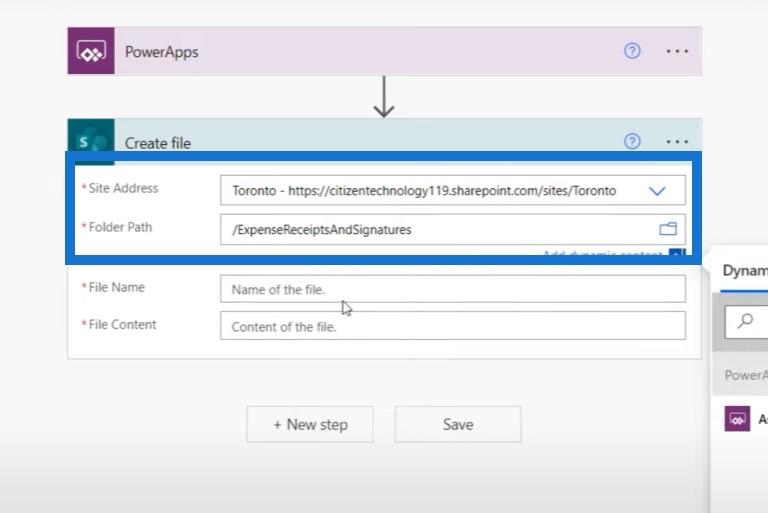Screen dimensions: 768x513
Task: Expand the Site Address dropdown
Action: tap(657, 191)
